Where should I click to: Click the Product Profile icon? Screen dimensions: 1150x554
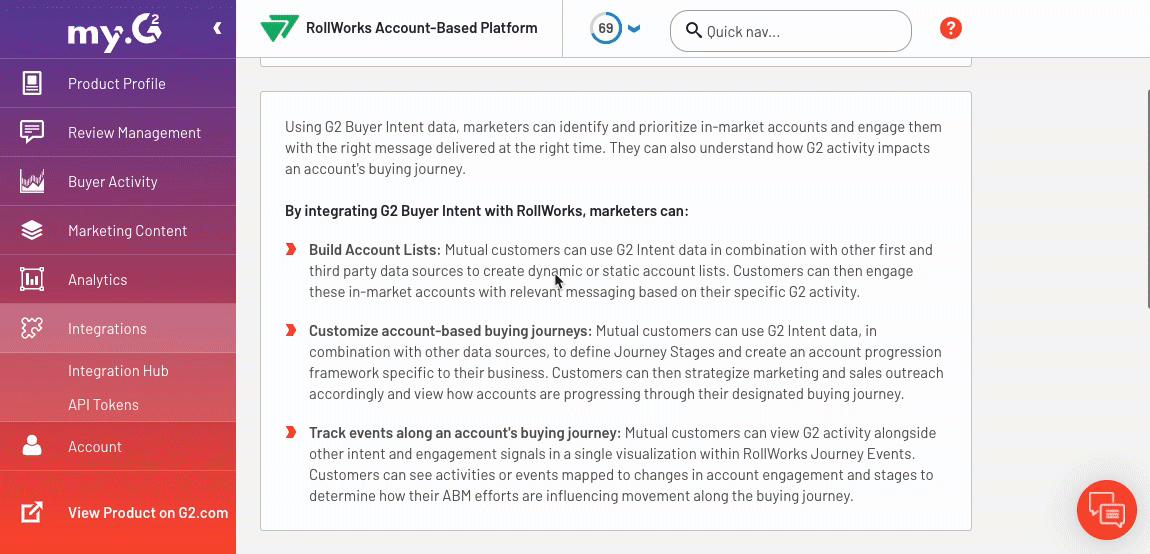click(32, 84)
